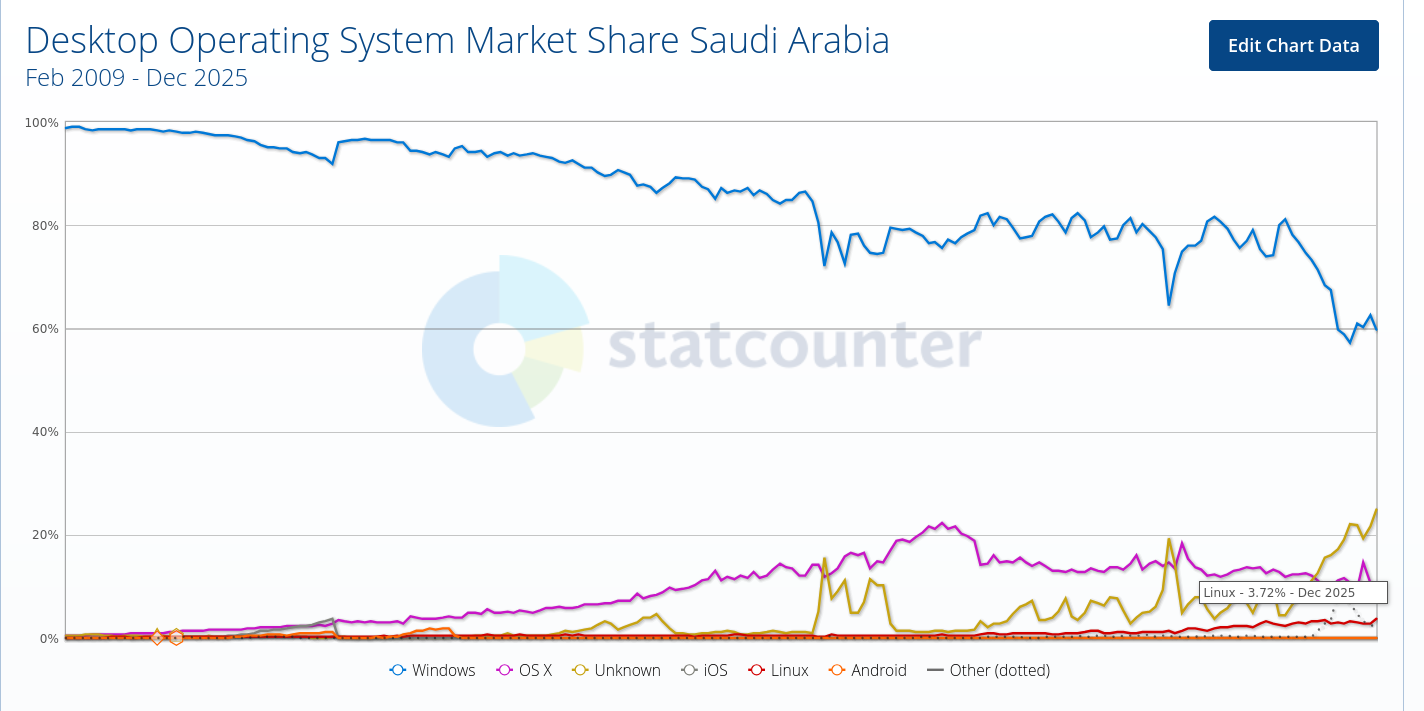Click the red Linux legend marker icon
This screenshot has height=711, width=1424.
(x=757, y=671)
